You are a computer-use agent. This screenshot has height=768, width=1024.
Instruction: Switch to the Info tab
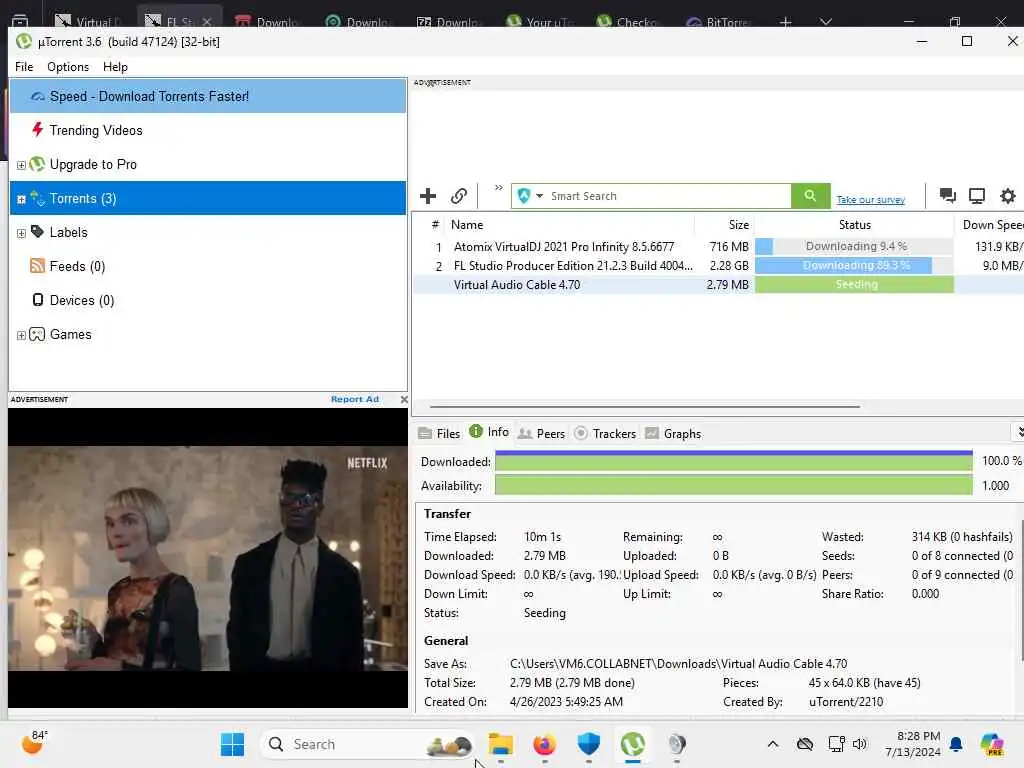[489, 432]
